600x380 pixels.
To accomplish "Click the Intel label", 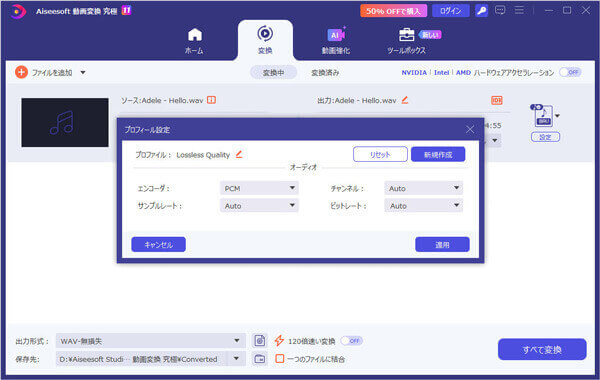I will 441,72.
